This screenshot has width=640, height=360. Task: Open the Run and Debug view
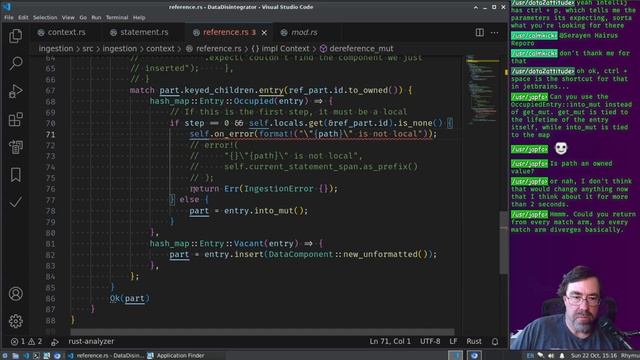16,91
